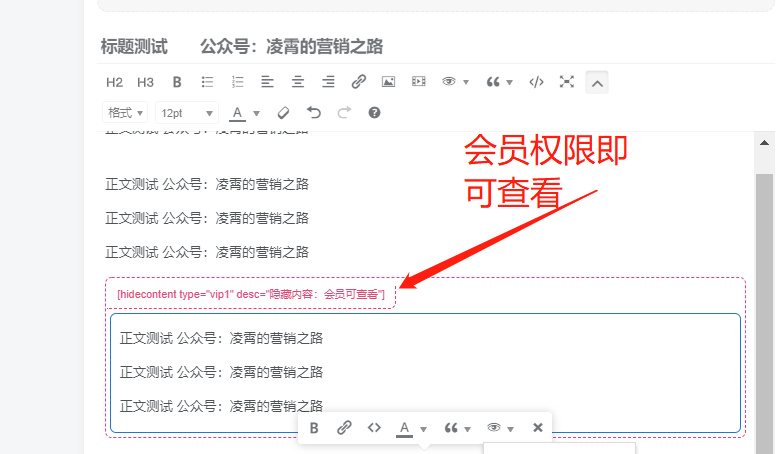Collapse the second toolbar row
Image resolution: width=779 pixels, height=454 pixels.
click(x=597, y=83)
